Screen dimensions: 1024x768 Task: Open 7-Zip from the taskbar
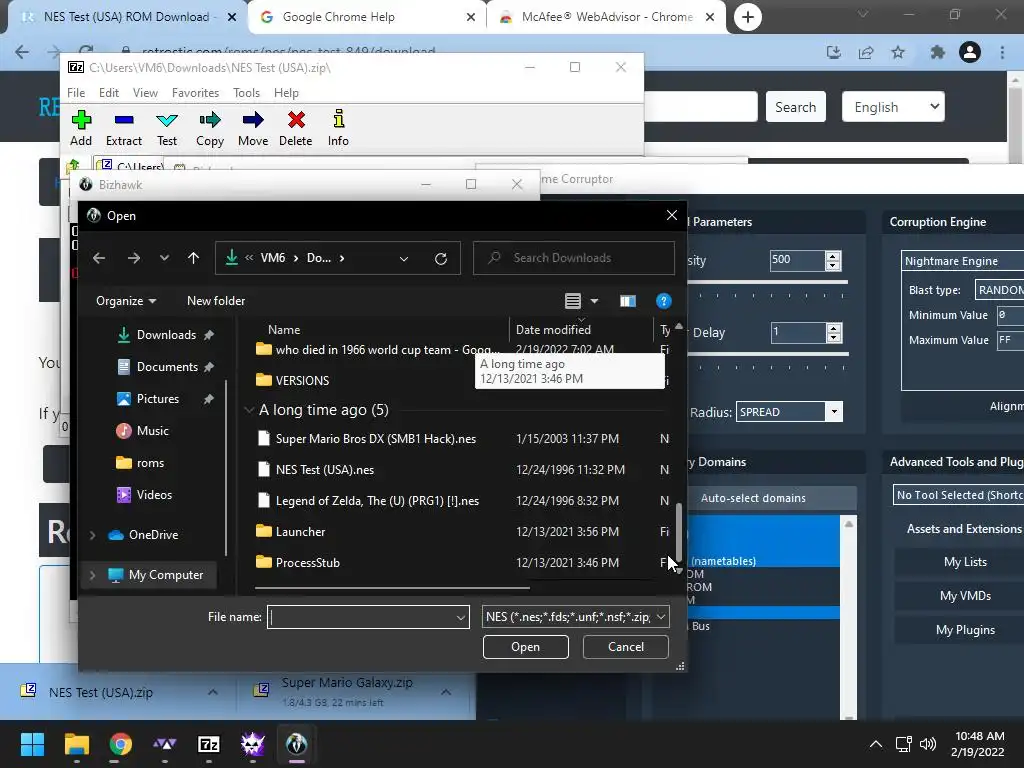point(209,744)
